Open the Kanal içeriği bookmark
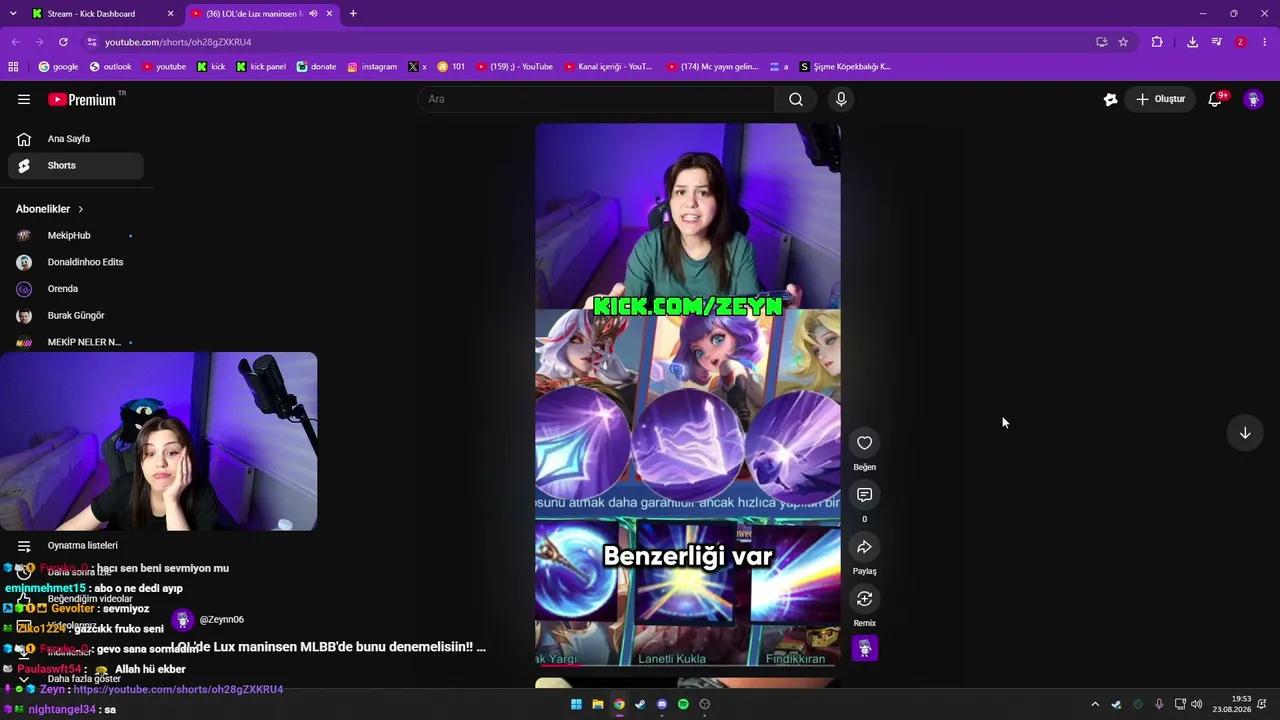The height and width of the screenshot is (720, 1280). (x=608, y=67)
